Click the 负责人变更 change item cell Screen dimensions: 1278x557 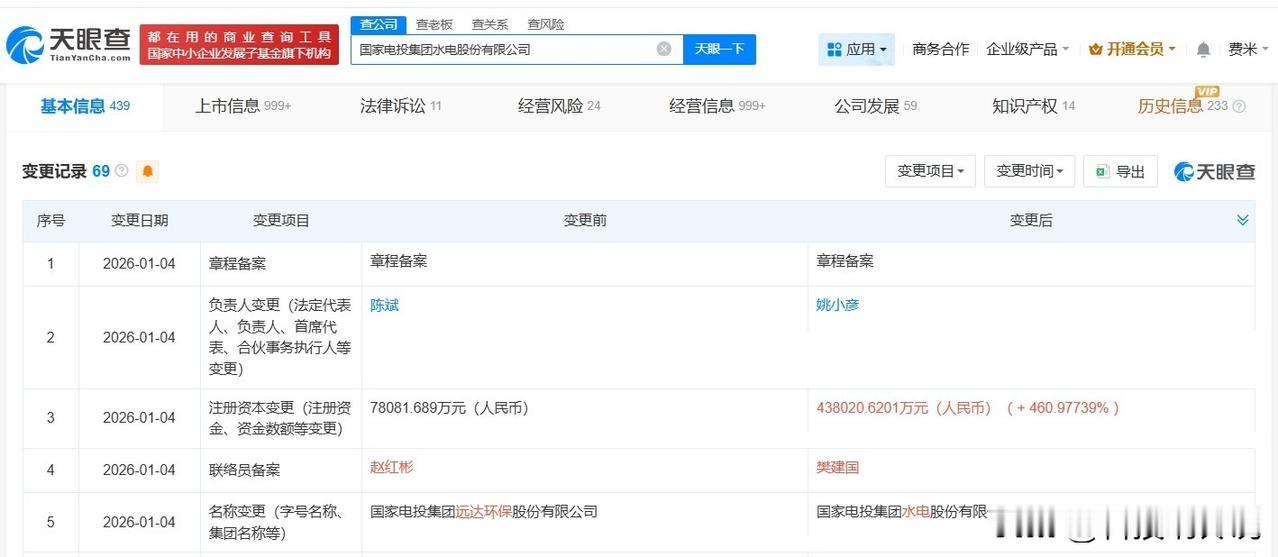point(280,337)
